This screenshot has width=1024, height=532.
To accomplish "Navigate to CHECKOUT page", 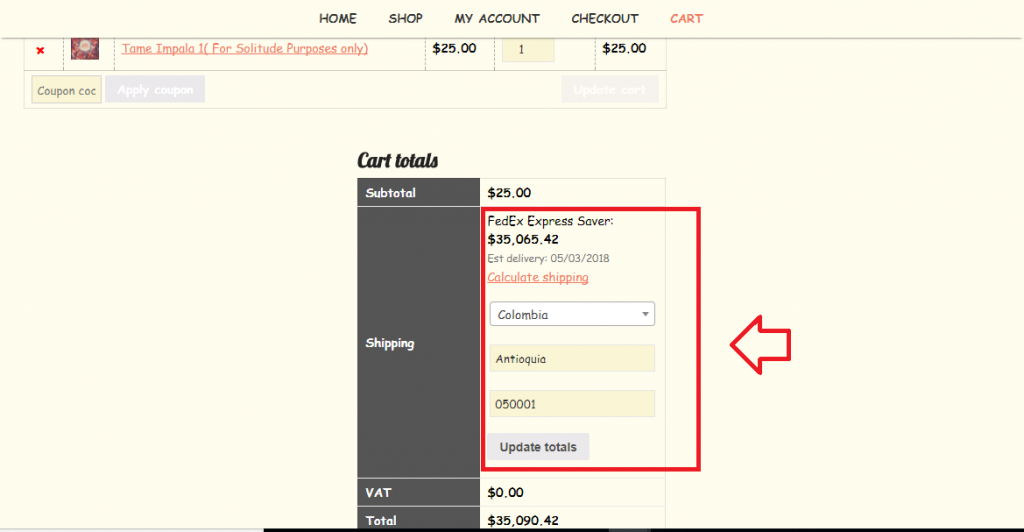I will coord(605,19).
